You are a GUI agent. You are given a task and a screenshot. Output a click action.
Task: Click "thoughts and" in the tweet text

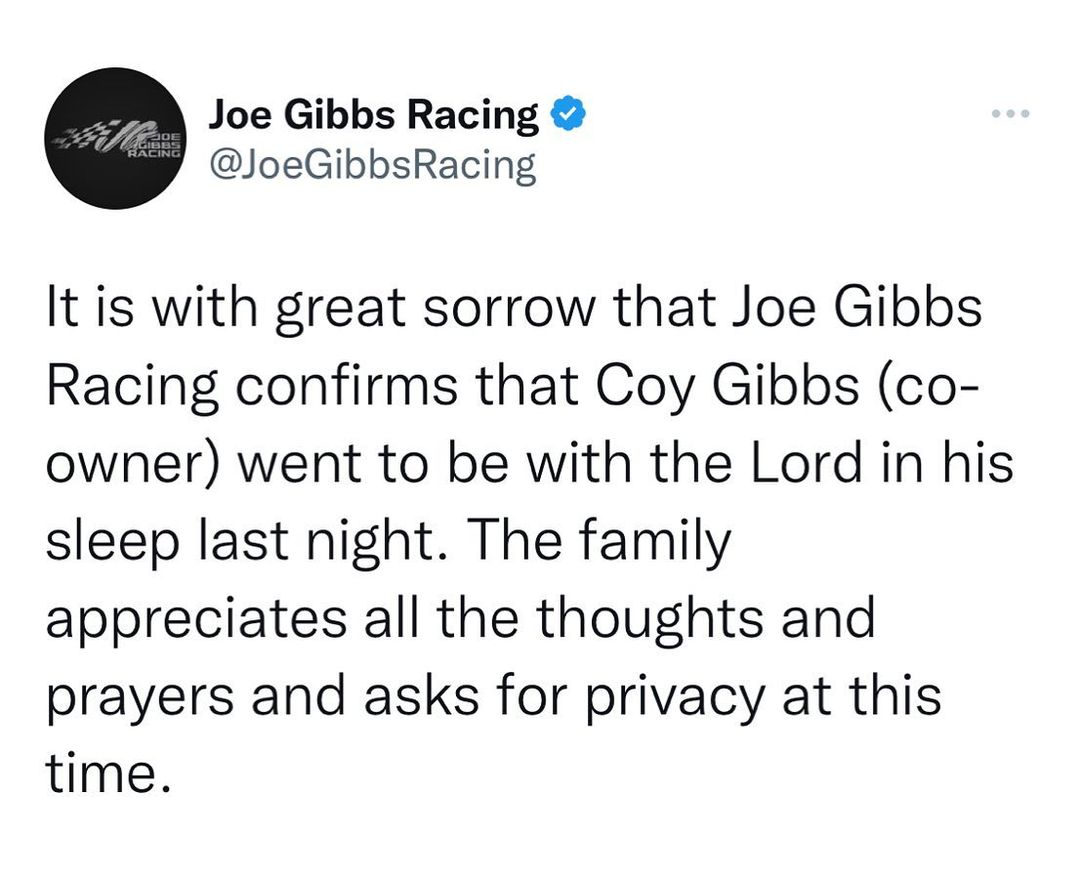pos(705,617)
